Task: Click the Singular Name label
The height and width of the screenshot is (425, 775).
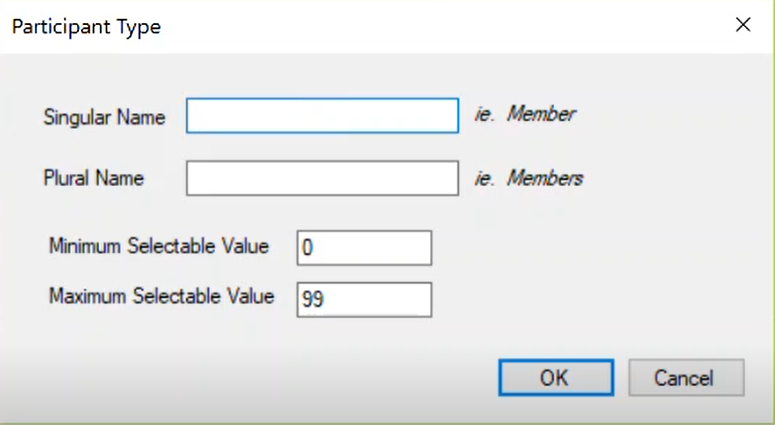Action: pos(104,118)
